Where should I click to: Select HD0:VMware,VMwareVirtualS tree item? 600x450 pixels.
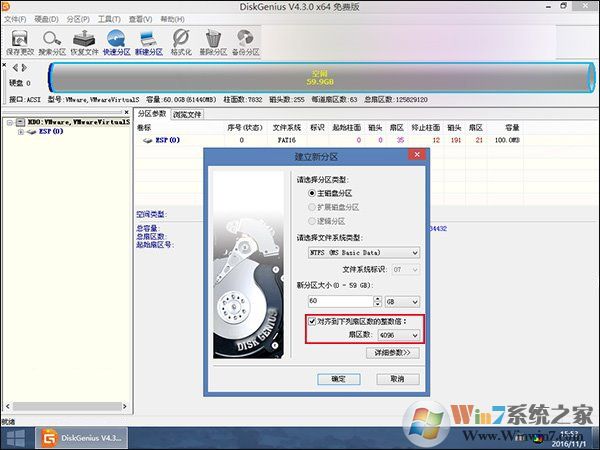coord(79,122)
